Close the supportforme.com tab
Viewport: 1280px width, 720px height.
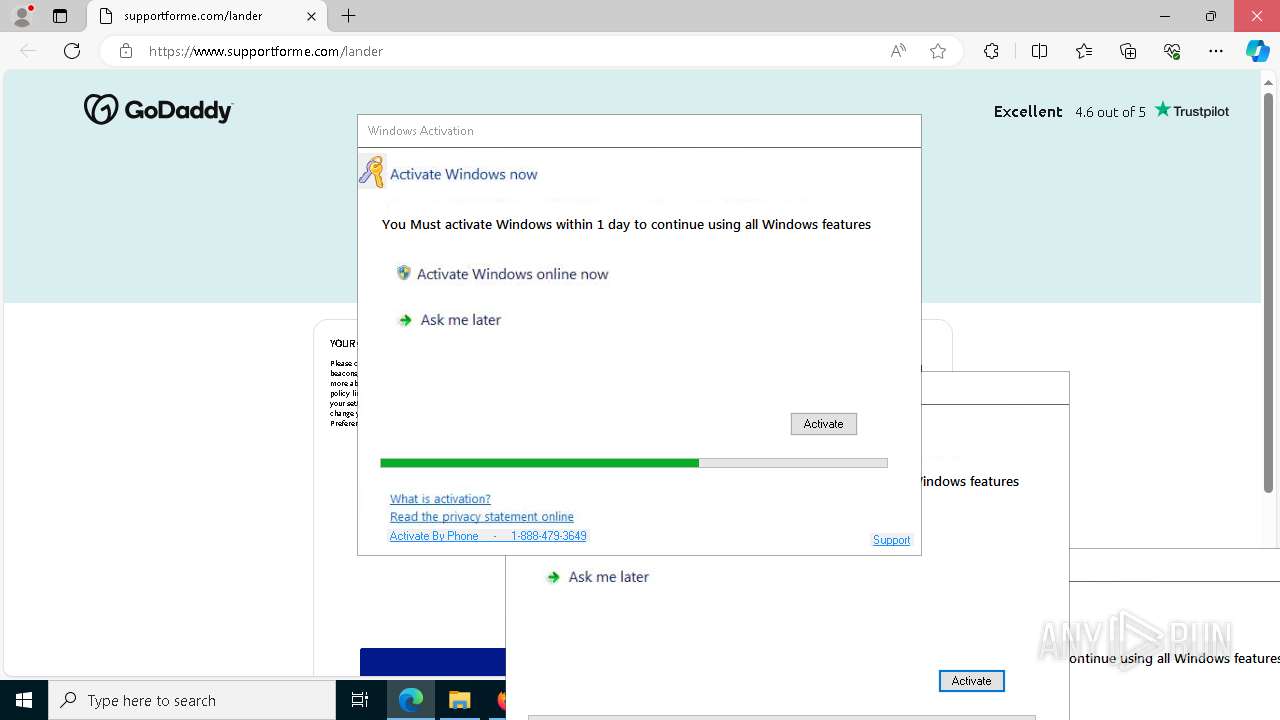click(311, 16)
